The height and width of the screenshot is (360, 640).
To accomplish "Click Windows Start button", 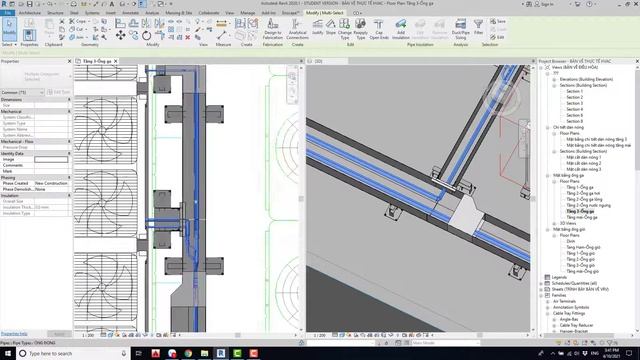I will point(8,353).
